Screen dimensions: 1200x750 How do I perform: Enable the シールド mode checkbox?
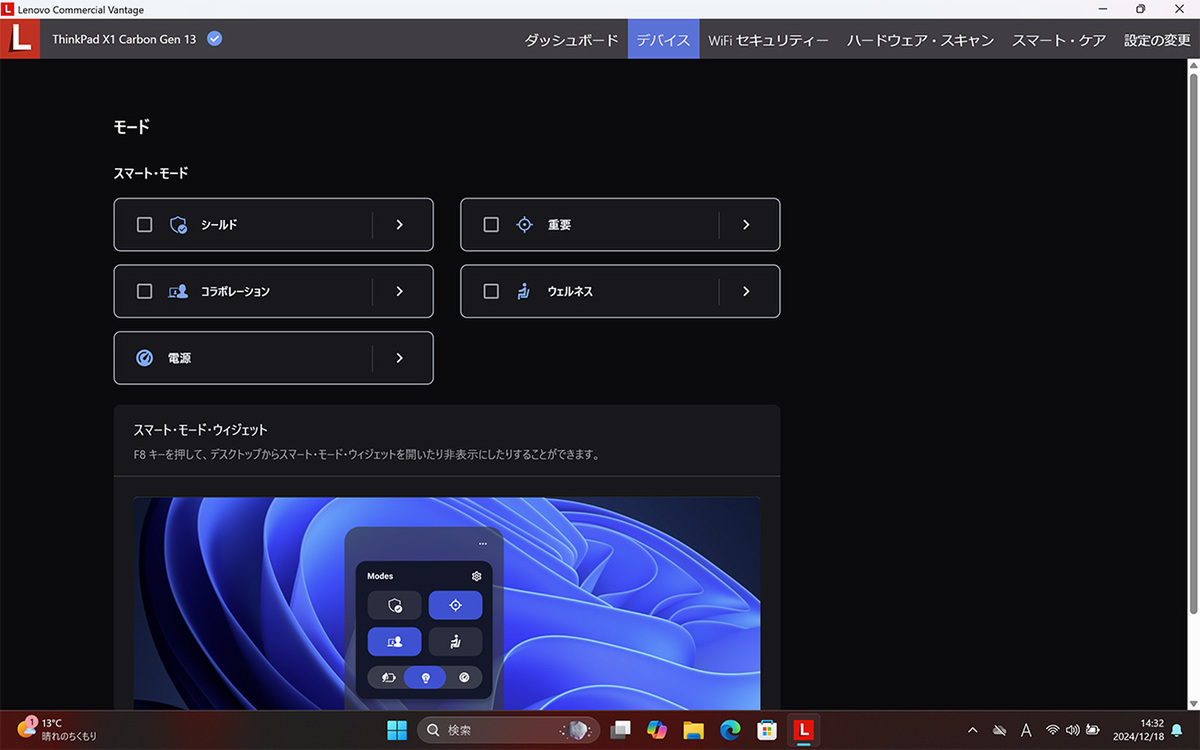coord(144,225)
